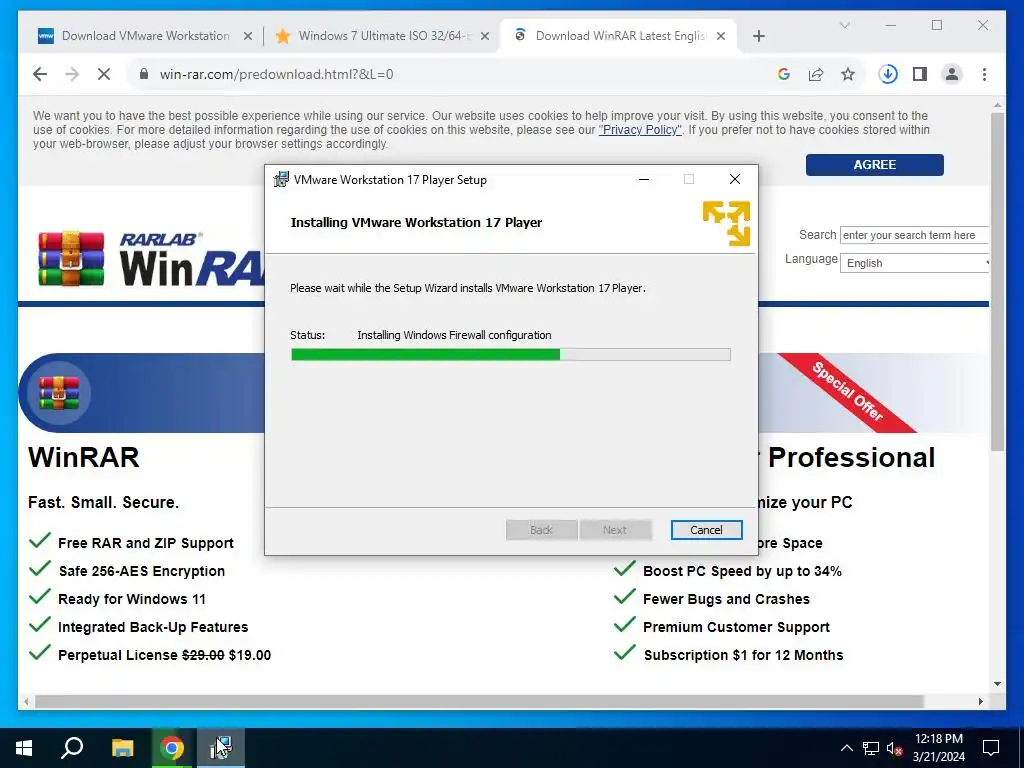This screenshot has height=768, width=1024.
Task: Open File Explorer from taskbar
Action: pos(122,748)
